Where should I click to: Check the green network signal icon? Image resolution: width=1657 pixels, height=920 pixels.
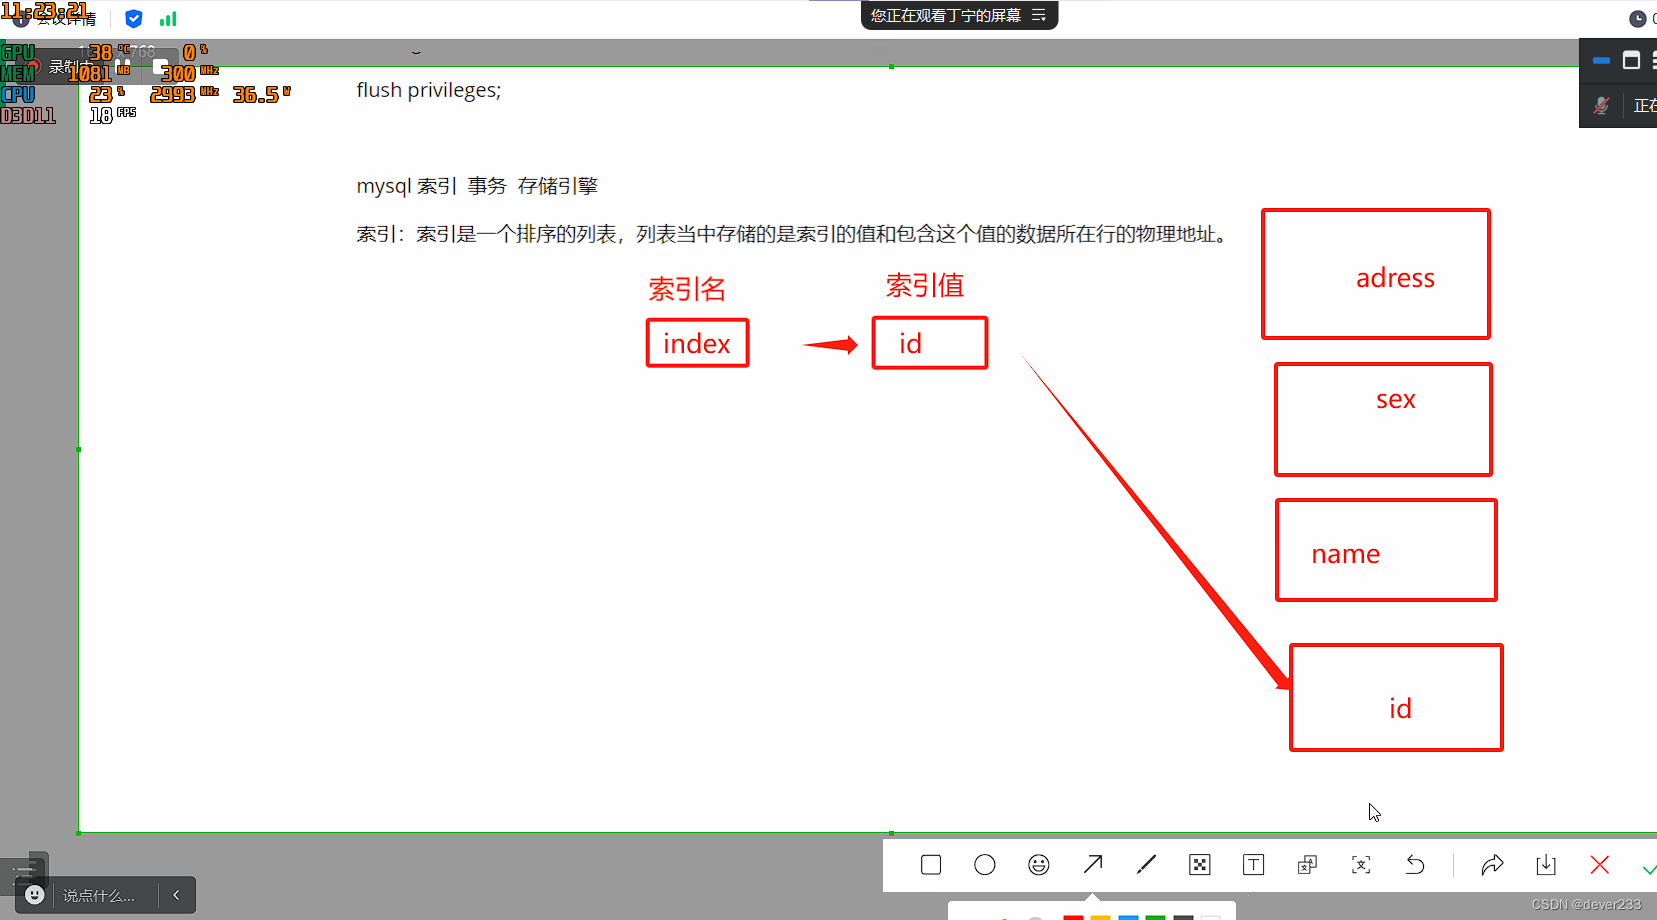(168, 18)
